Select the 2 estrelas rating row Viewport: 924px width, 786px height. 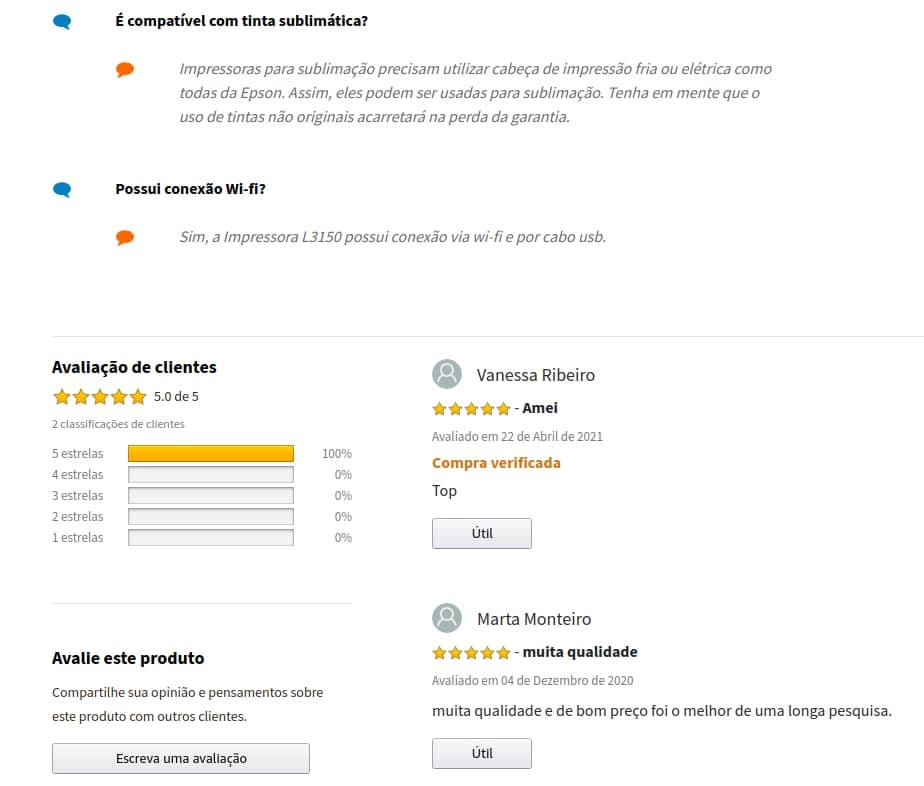[202, 517]
